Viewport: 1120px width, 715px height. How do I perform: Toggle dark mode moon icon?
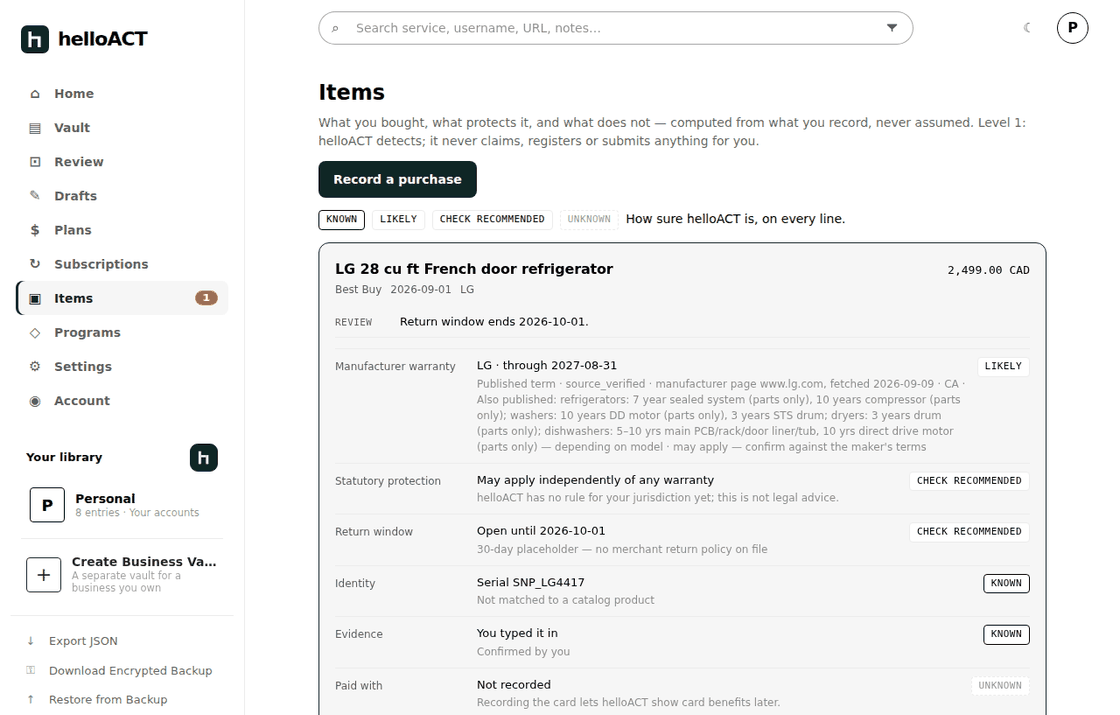tap(1027, 28)
